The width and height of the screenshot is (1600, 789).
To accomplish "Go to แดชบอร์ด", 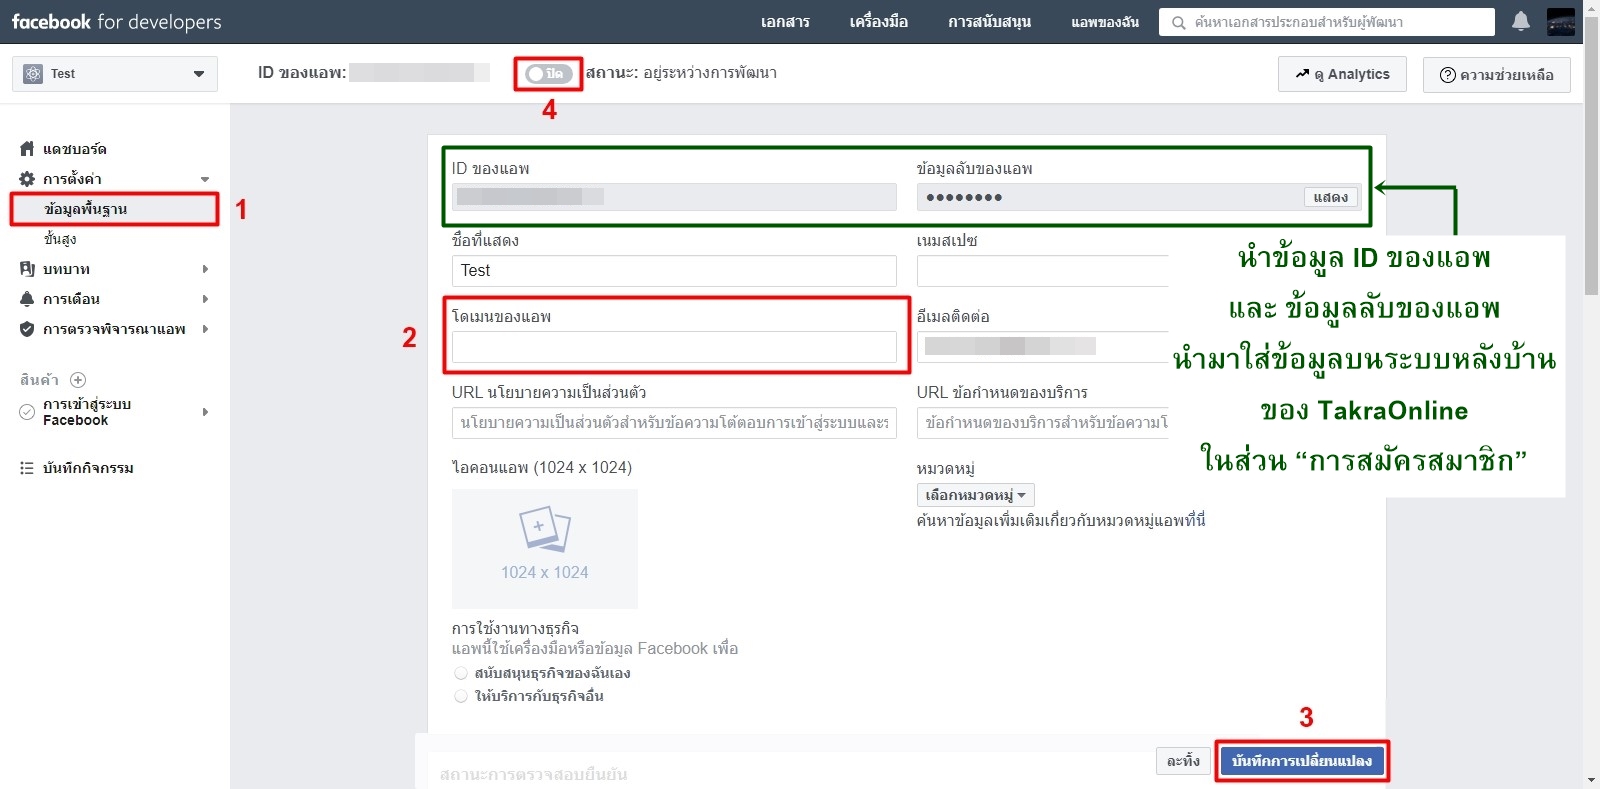I will click(75, 149).
